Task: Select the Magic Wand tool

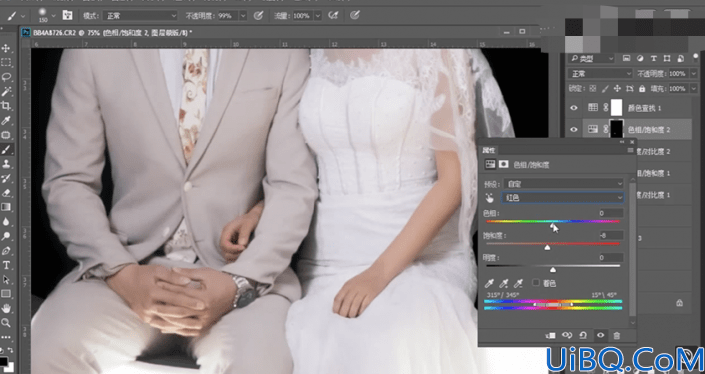Action: click(x=6, y=91)
